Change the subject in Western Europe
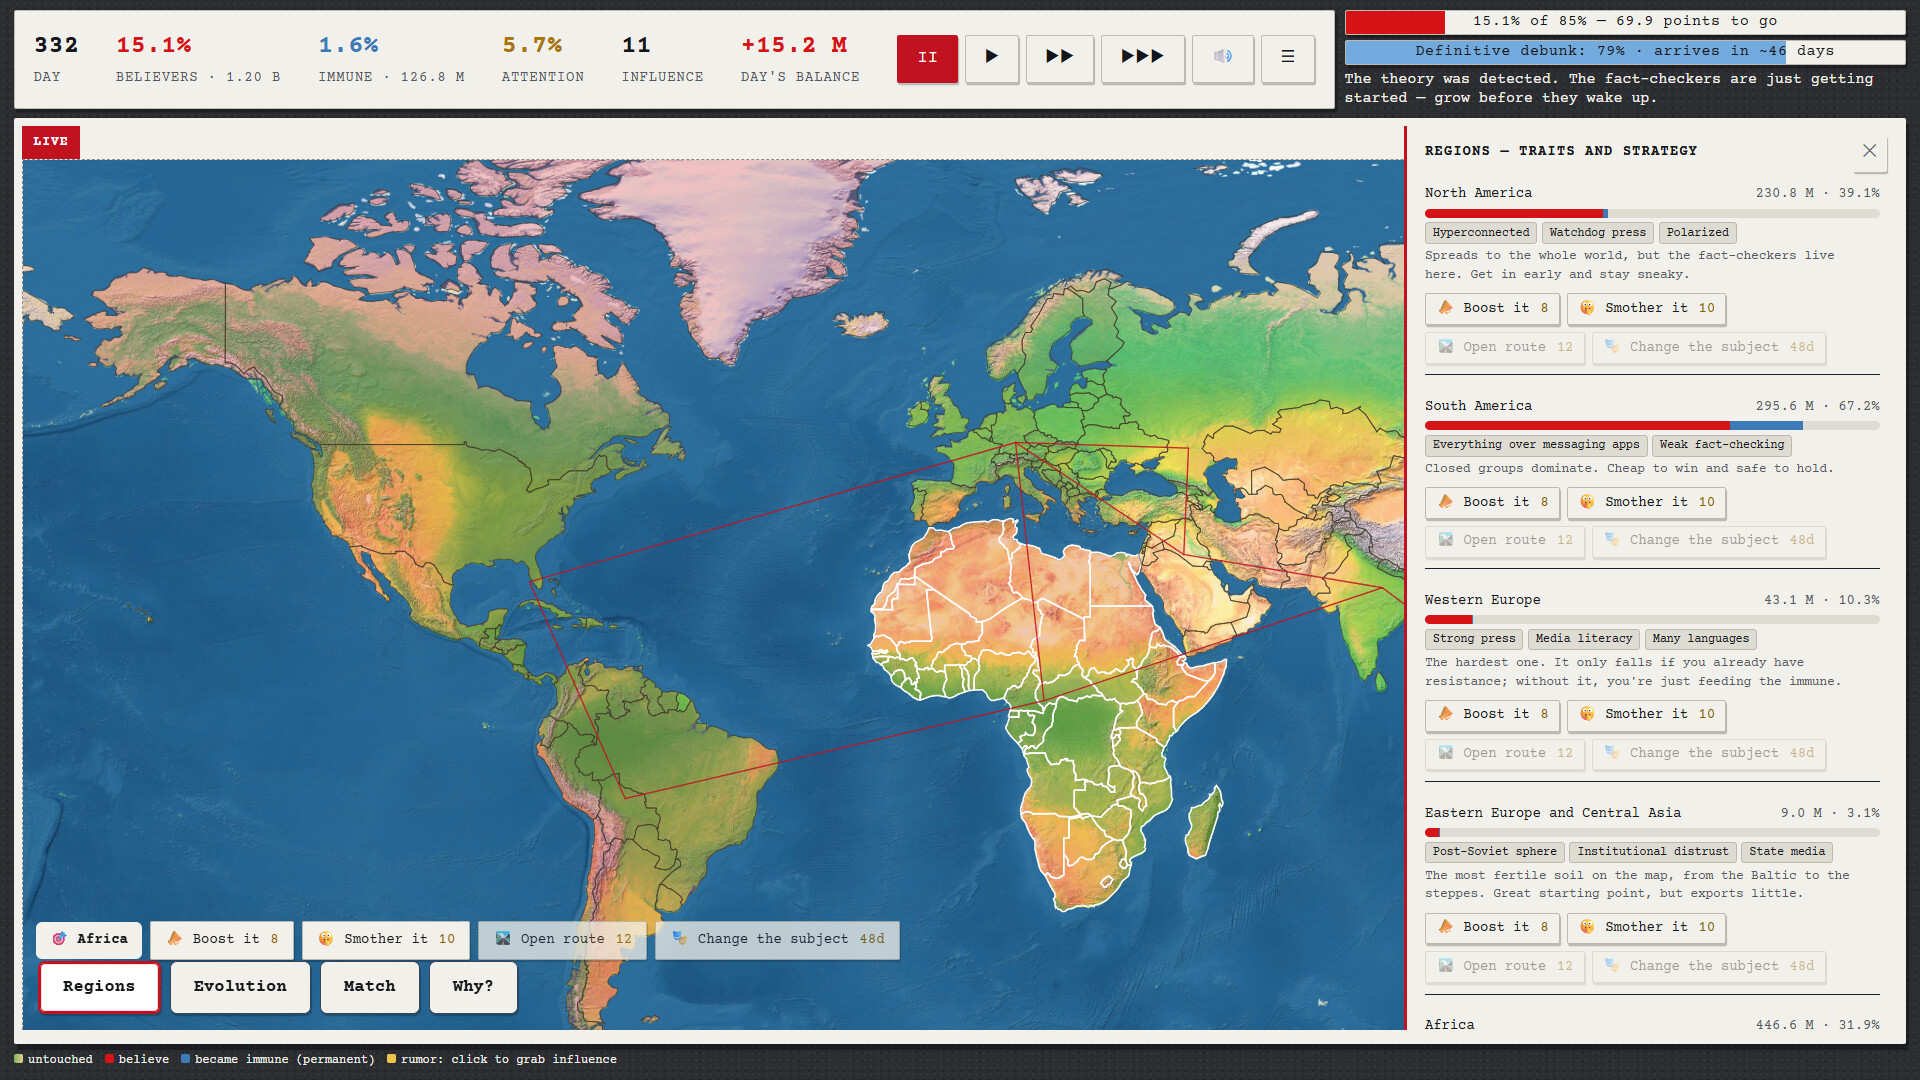The height and width of the screenshot is (1080, 1920). pos(1709,753)
